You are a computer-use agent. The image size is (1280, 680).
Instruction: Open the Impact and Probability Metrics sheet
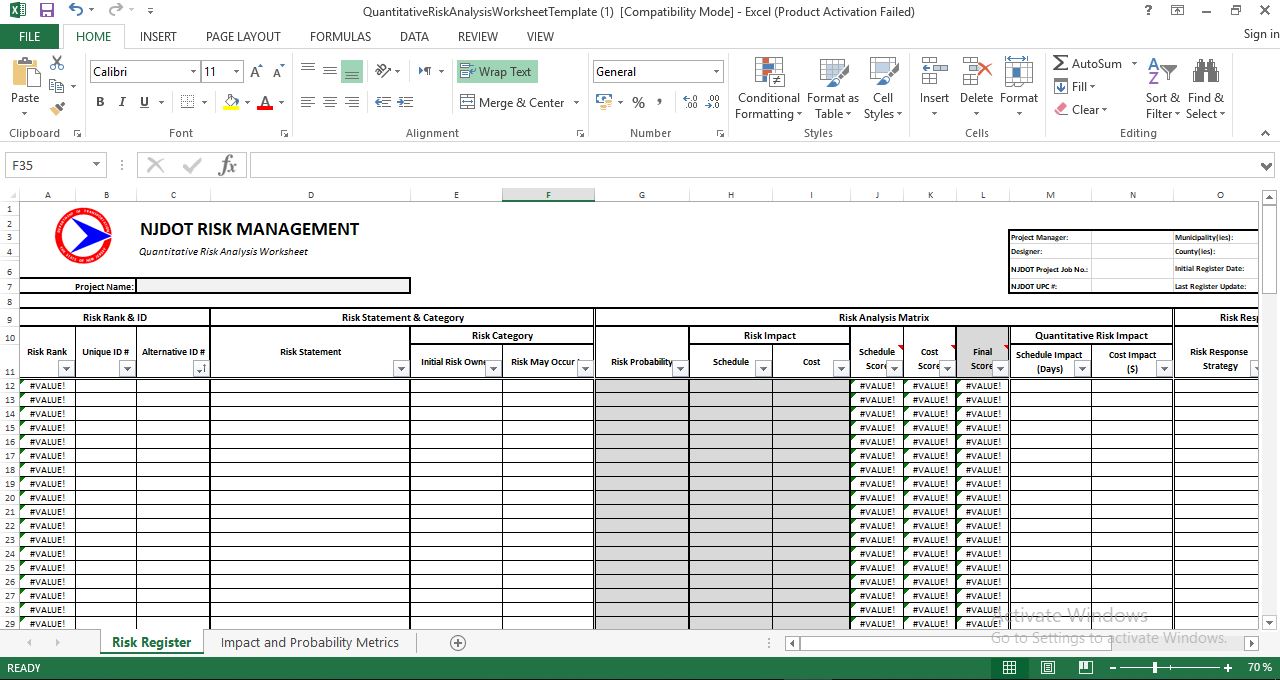point(310,642)
